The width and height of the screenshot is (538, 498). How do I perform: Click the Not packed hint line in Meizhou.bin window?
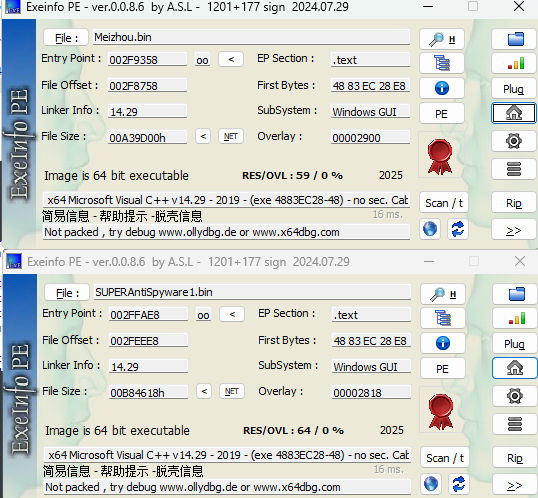(x=226, y=232)
